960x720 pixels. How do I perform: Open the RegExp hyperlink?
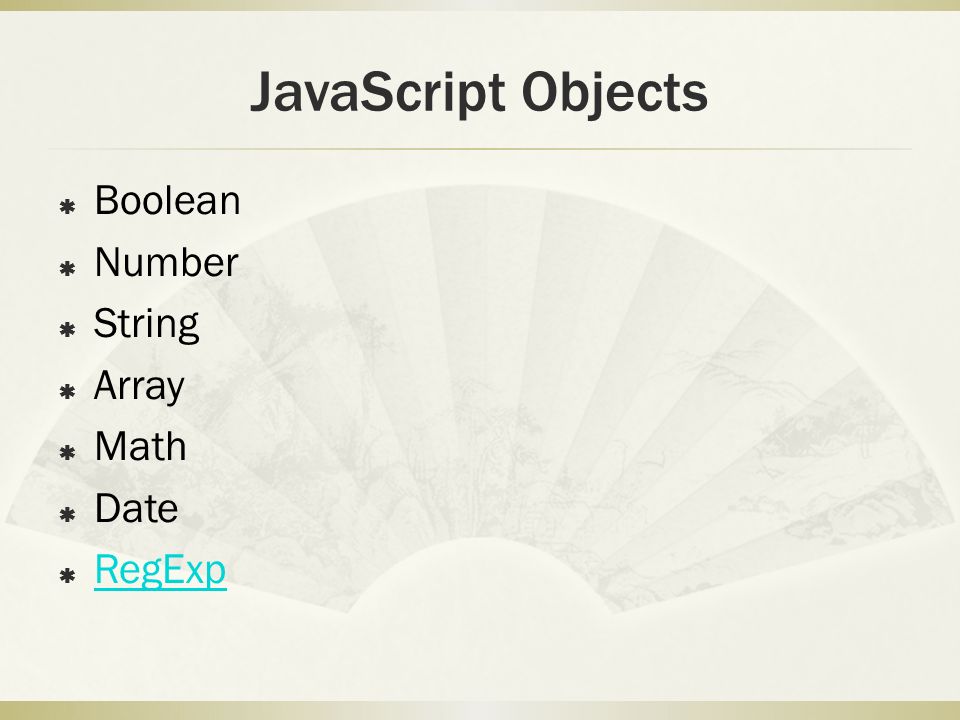(160, 571)
